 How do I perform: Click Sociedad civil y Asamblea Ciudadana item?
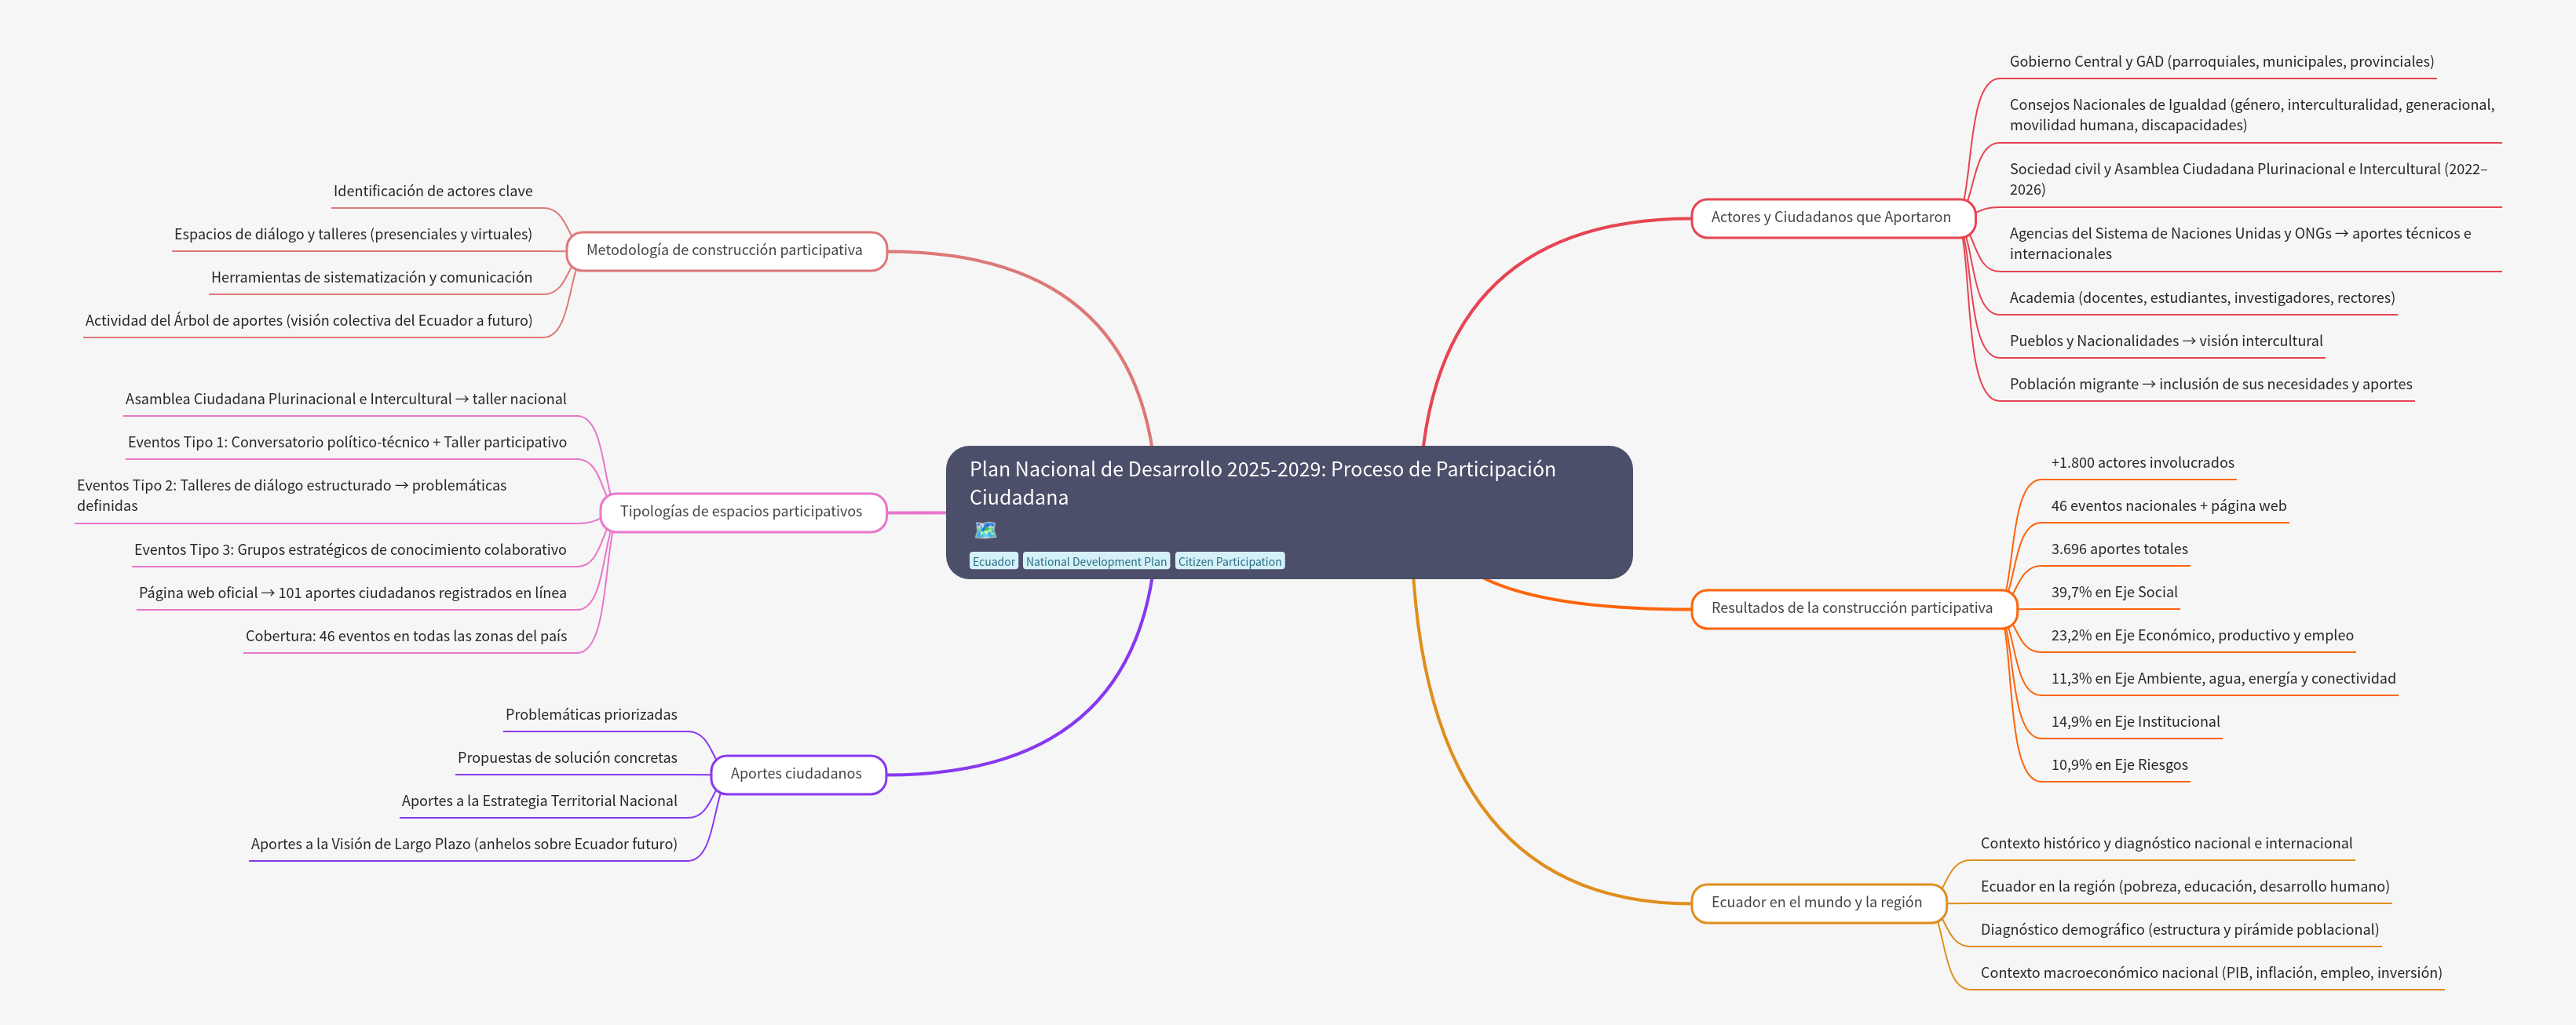pyautogui.click(x=2248, y=179)
